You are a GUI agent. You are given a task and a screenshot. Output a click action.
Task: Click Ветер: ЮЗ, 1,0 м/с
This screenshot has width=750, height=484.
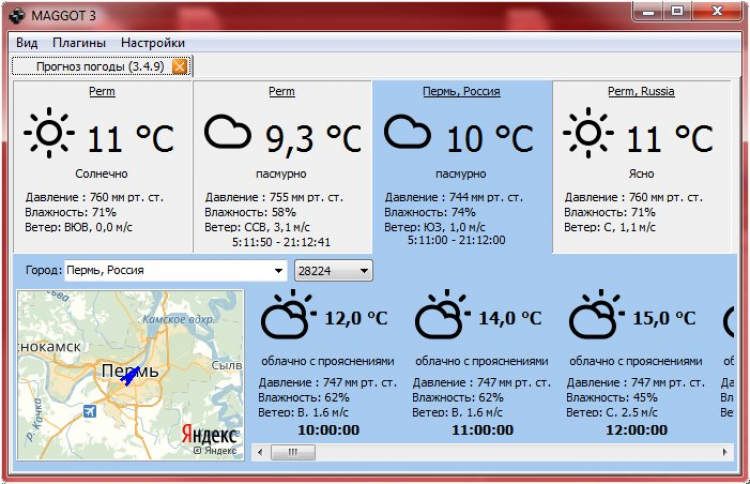(435, 227)
